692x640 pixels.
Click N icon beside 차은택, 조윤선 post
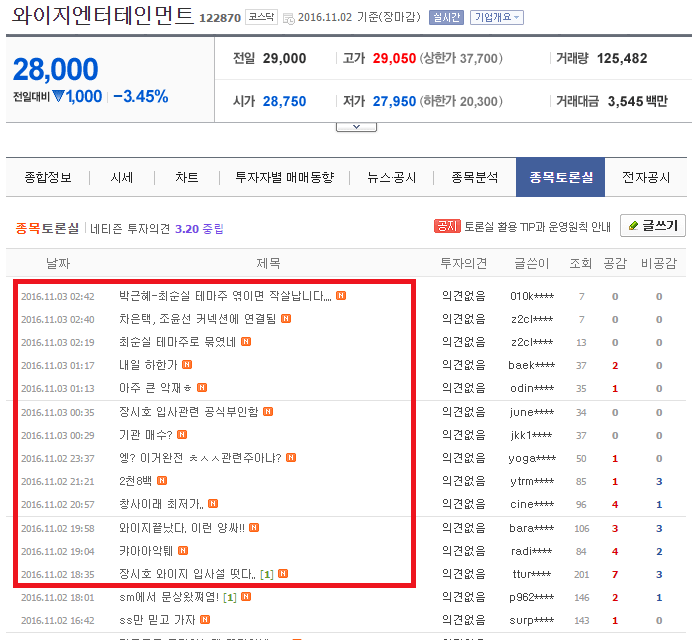tap(286, 318)
